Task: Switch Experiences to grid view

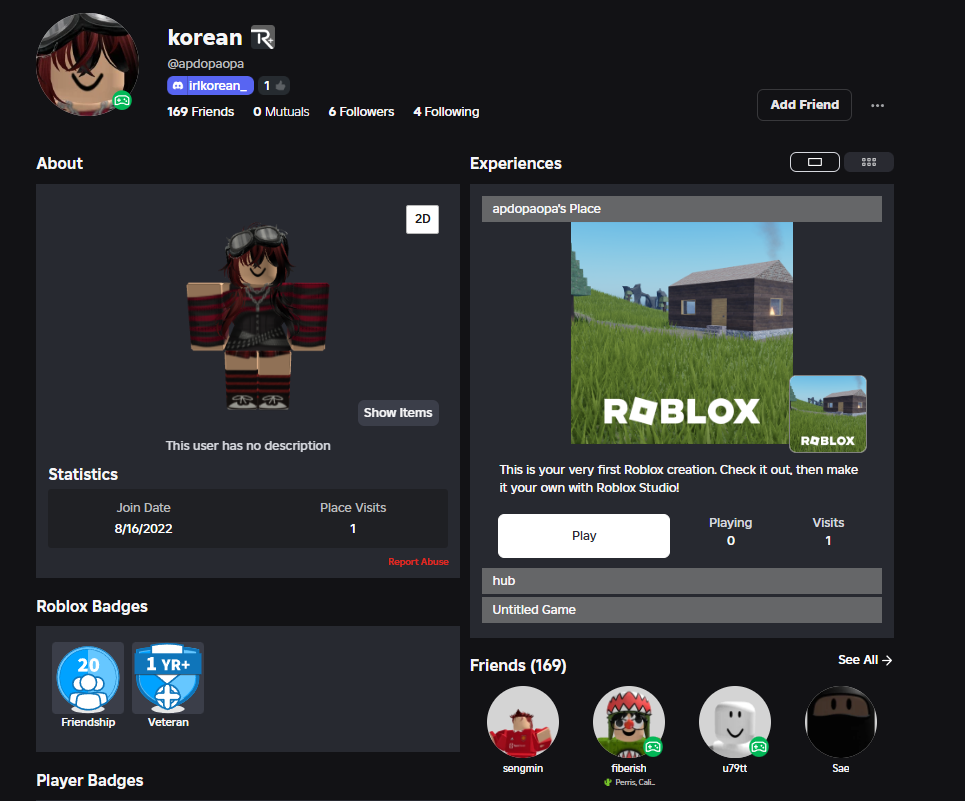Action: click(869, 162)
